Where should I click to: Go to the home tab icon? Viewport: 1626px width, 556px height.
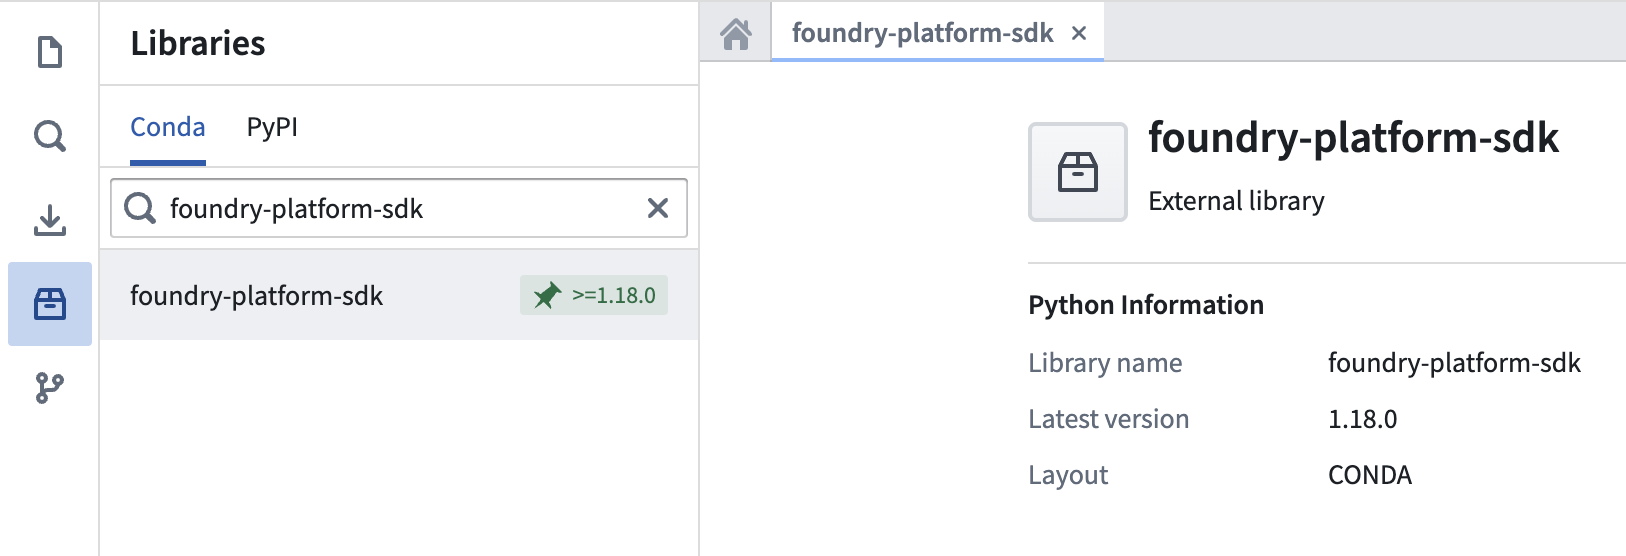point(736,34)
